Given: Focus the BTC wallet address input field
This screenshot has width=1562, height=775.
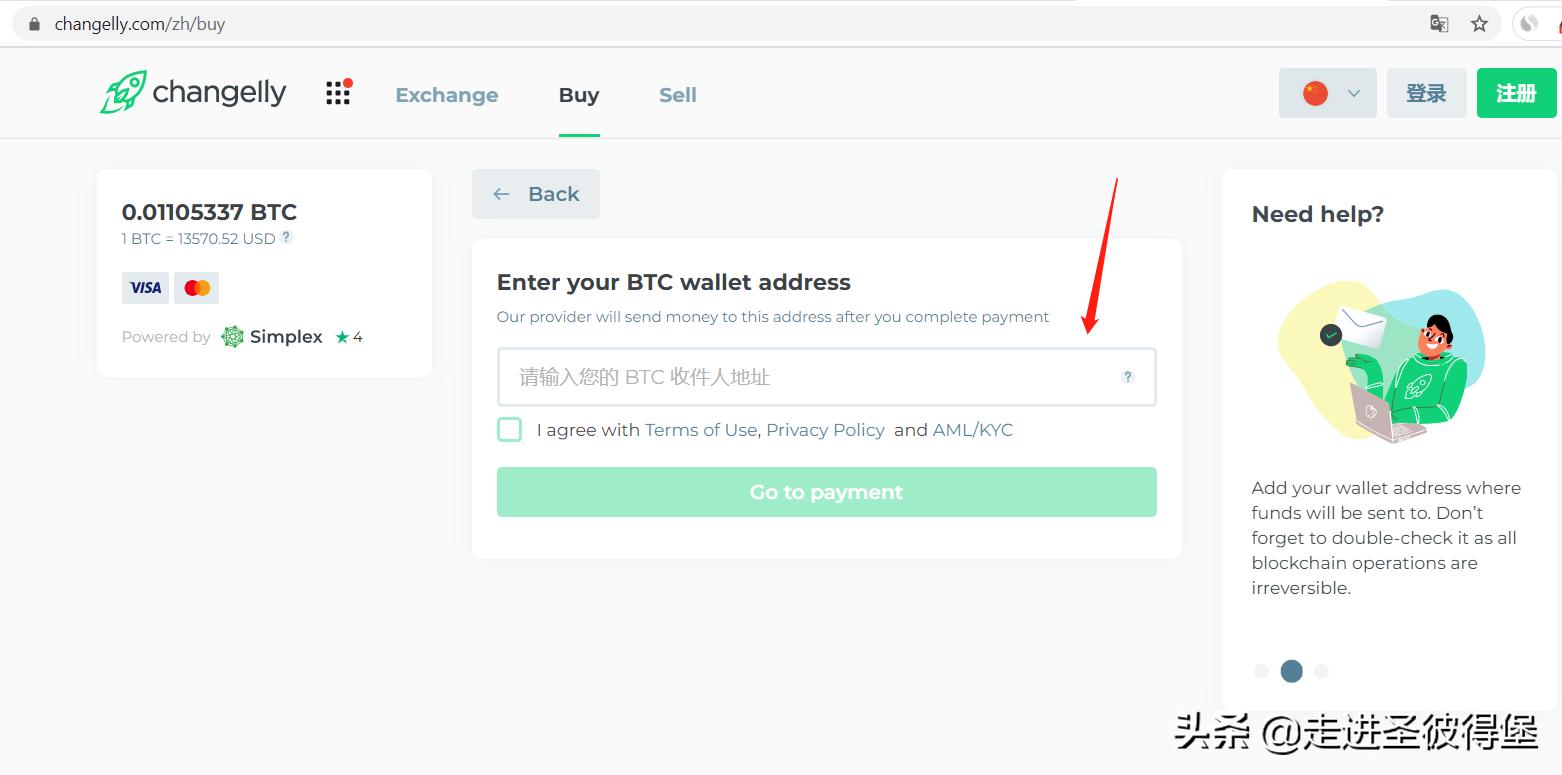Looking at the screenshot, I should [810, 377].
